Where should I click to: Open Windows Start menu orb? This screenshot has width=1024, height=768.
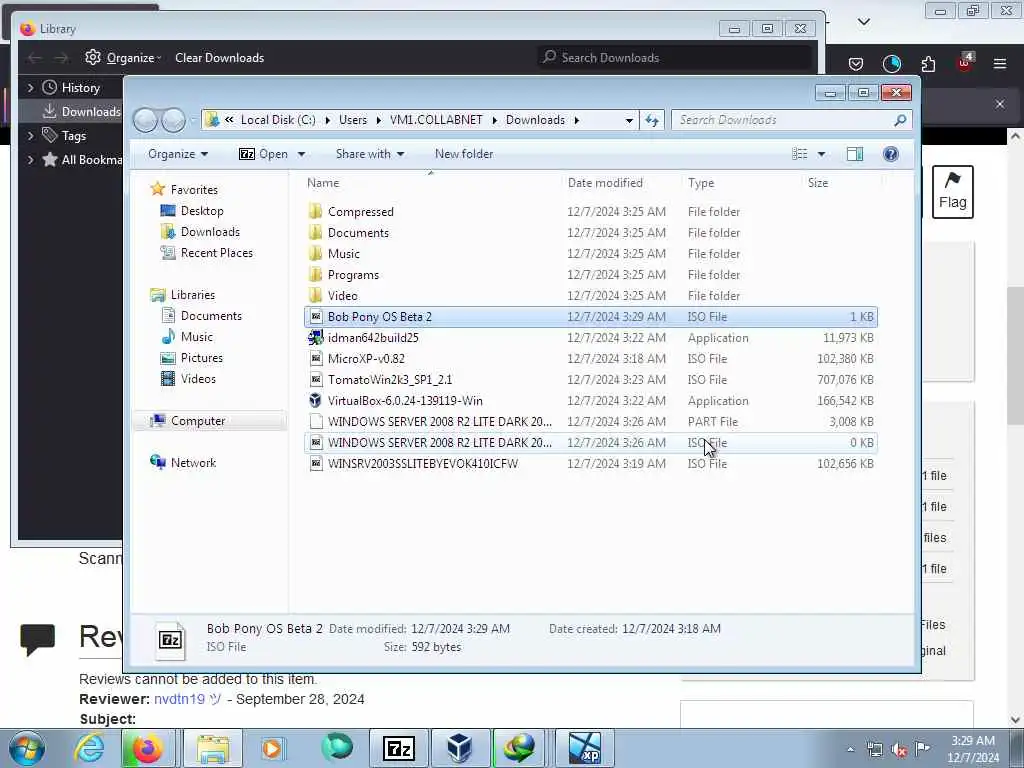[27, 748]
